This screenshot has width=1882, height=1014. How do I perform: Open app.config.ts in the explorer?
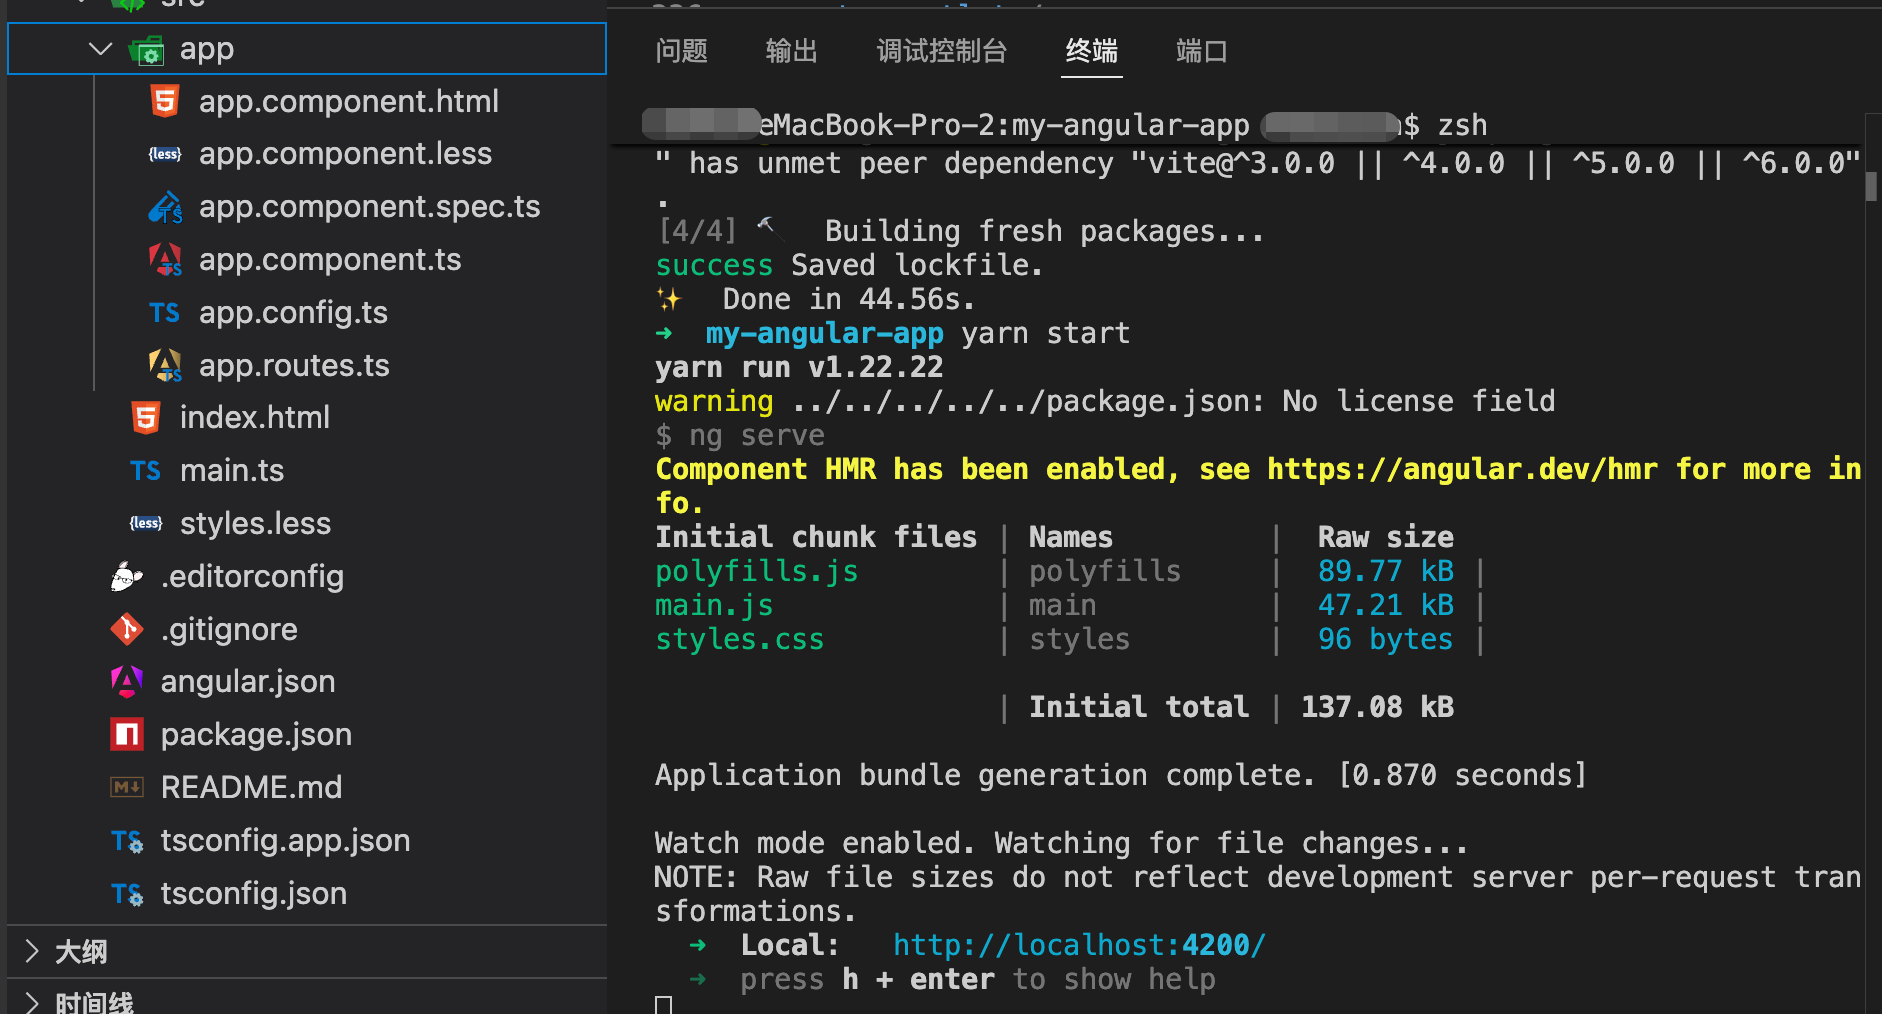293,313
